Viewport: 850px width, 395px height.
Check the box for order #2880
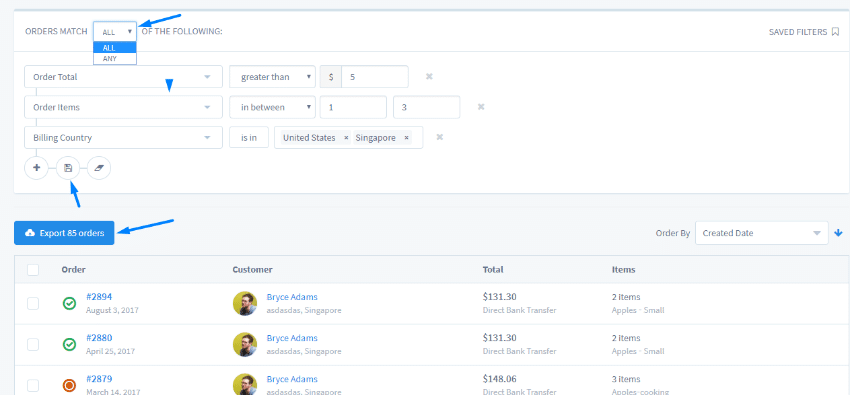(x=33, y=344)
